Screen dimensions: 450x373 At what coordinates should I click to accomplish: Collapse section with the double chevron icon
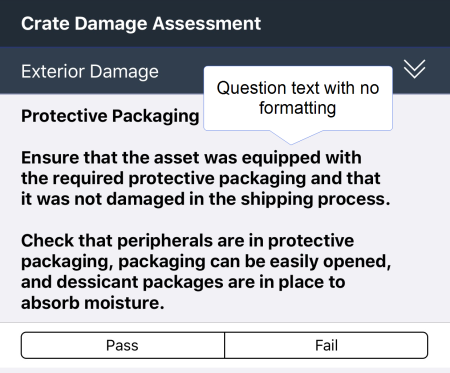coord(414,69)
